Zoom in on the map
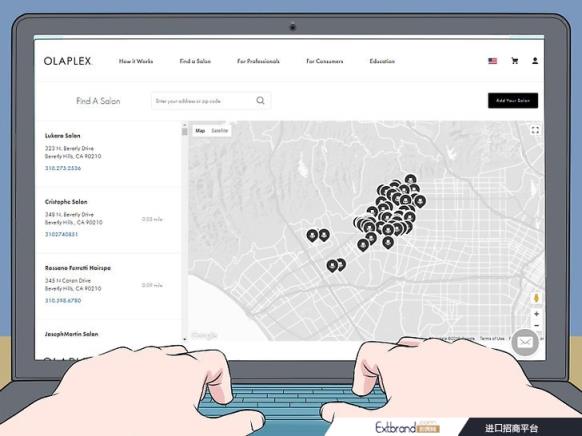 click(536, 314)
